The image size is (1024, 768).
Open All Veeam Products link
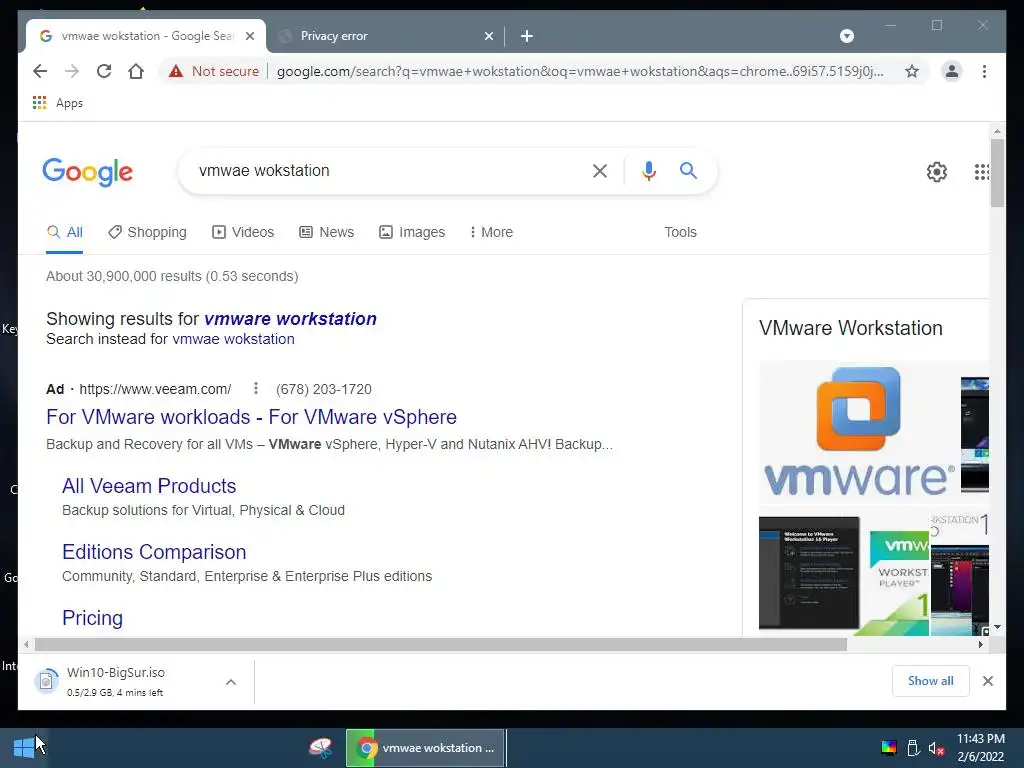coord(149,486)
